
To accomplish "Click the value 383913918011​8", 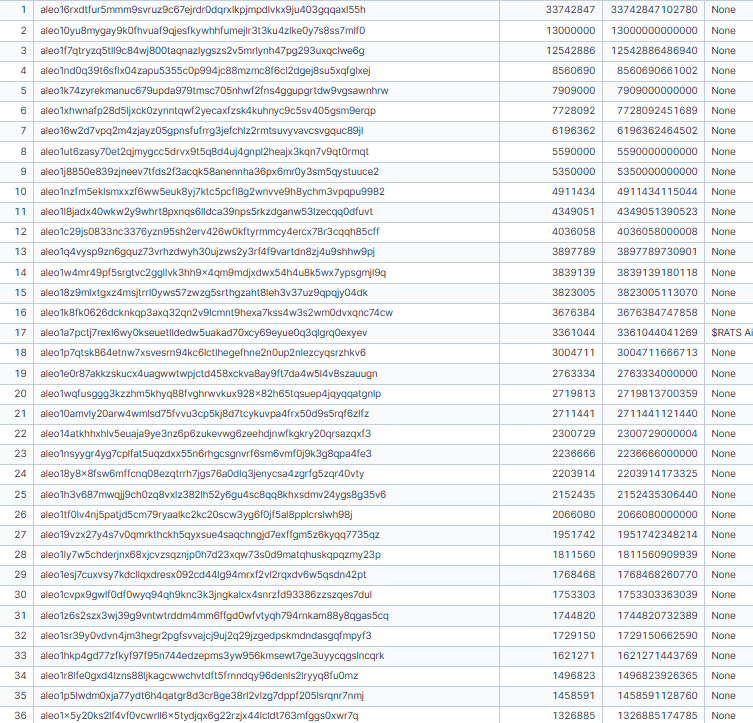I will [657, 273].
